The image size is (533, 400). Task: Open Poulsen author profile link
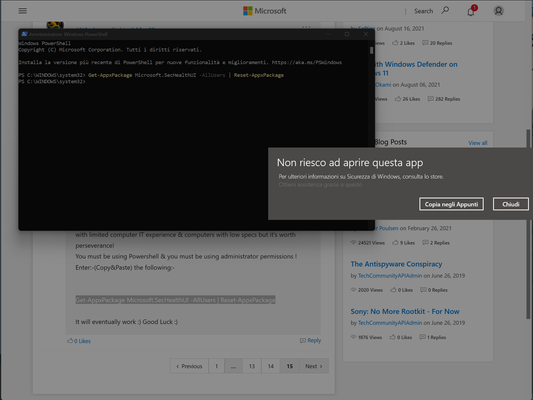388,228
